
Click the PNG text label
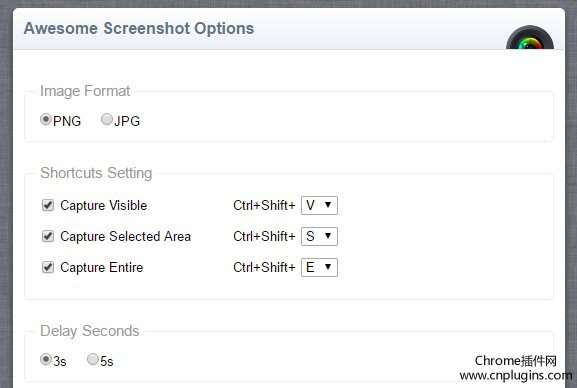[67, 121]
